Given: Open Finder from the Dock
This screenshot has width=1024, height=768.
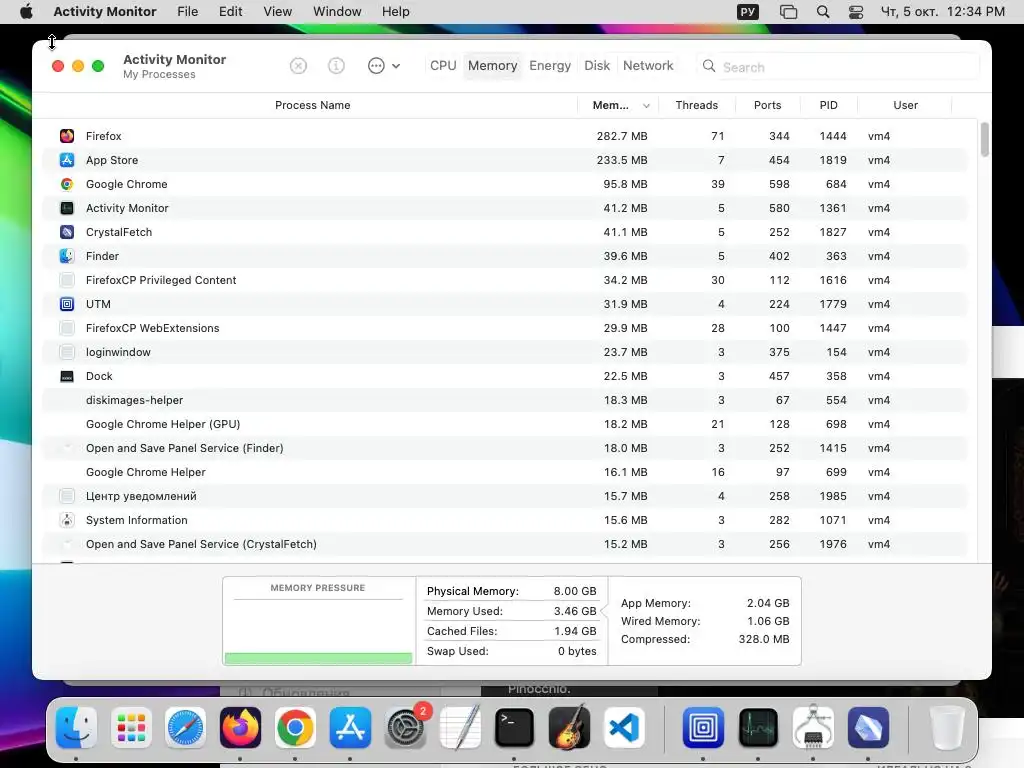Looking at the screenshot, I should click(x=76, y=728).
